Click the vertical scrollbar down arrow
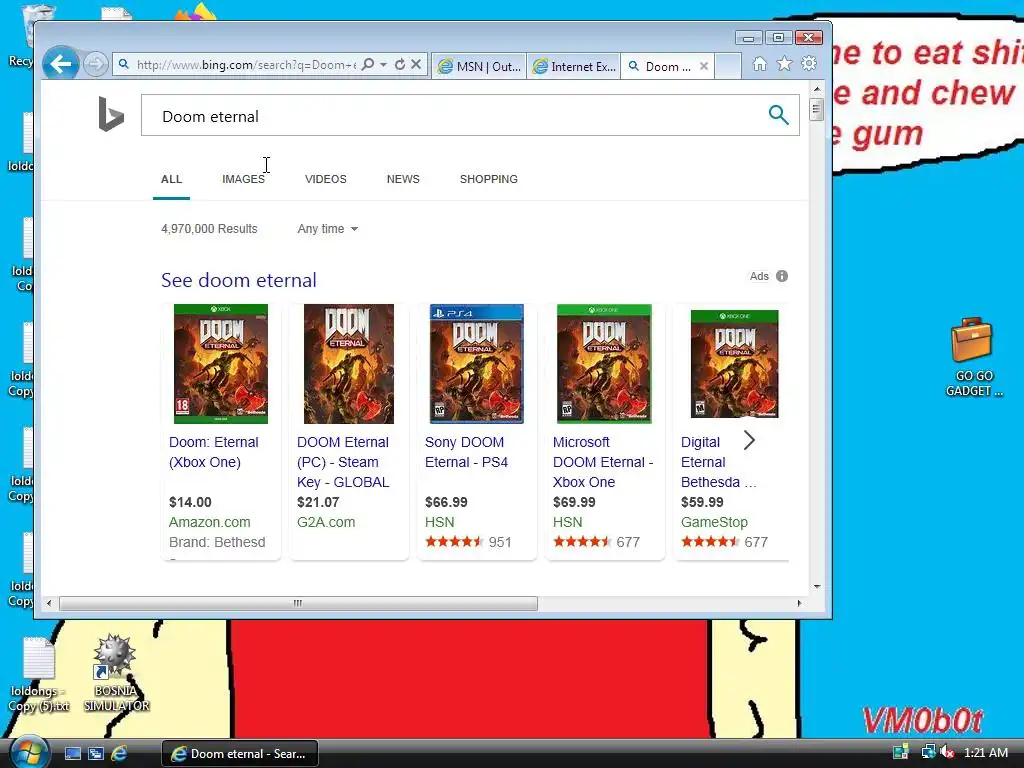The image size is (1024, 768). click(816, 586)
